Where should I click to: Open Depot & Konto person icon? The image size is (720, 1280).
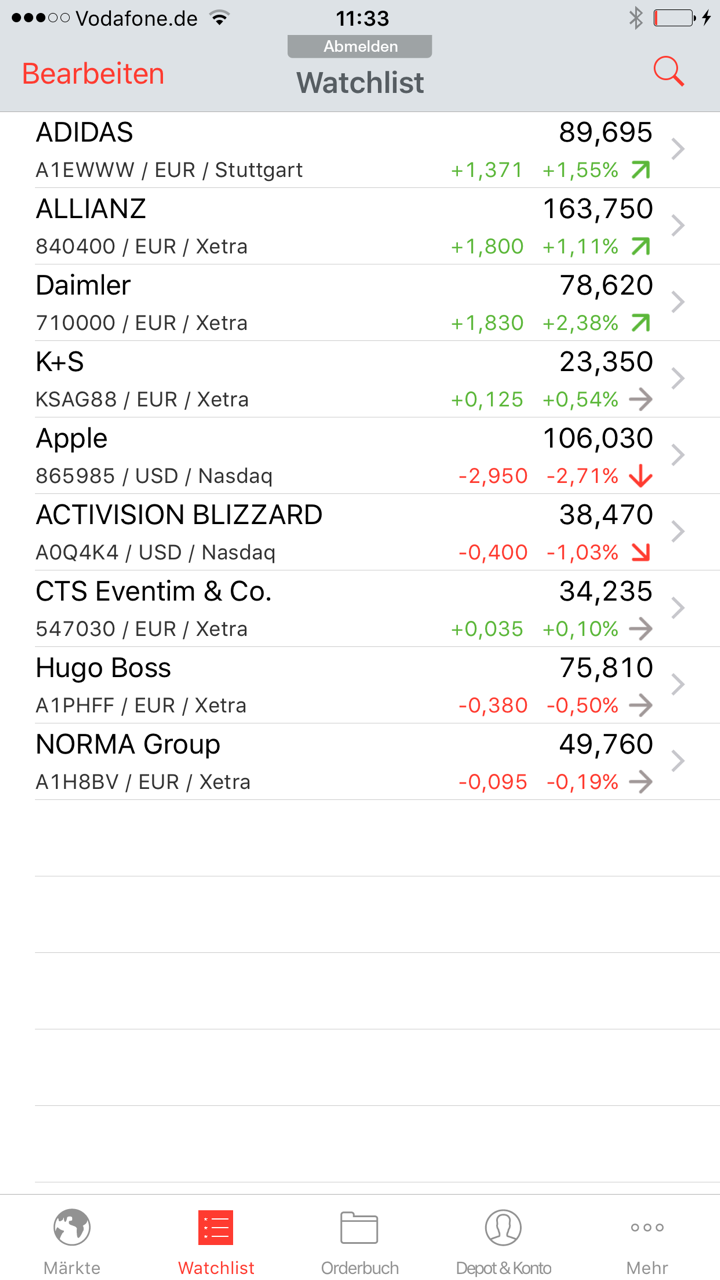tap(503, 1227)
